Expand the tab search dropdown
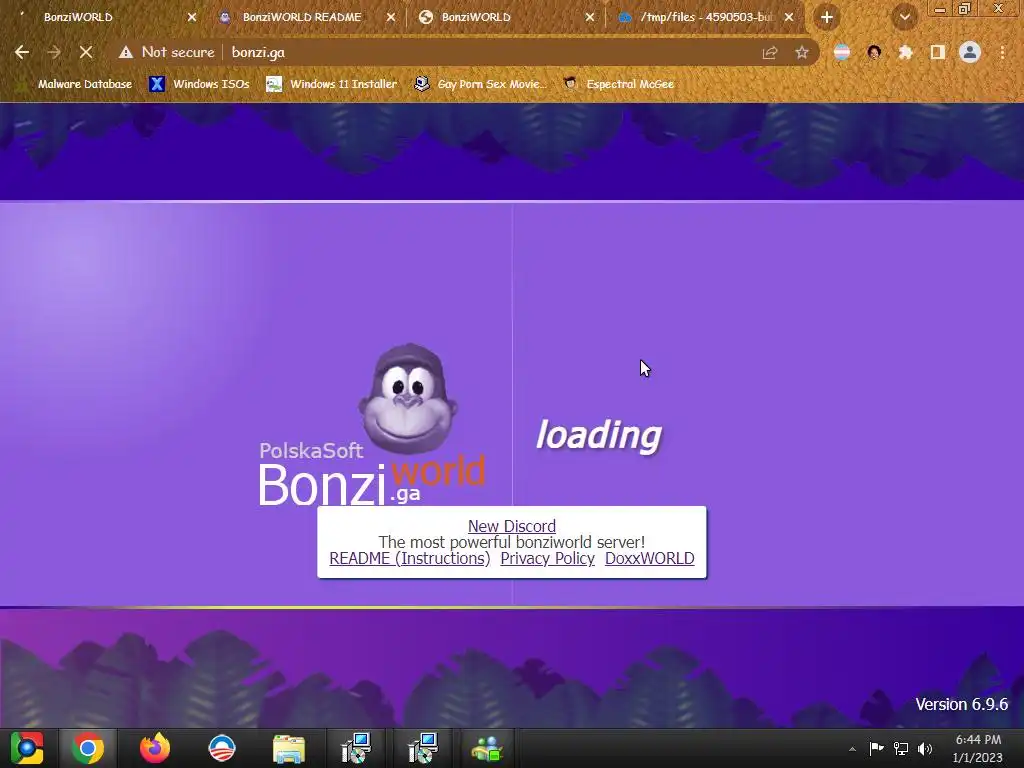This screenshot has width=1024, height=768. click(x=904, y=18)
